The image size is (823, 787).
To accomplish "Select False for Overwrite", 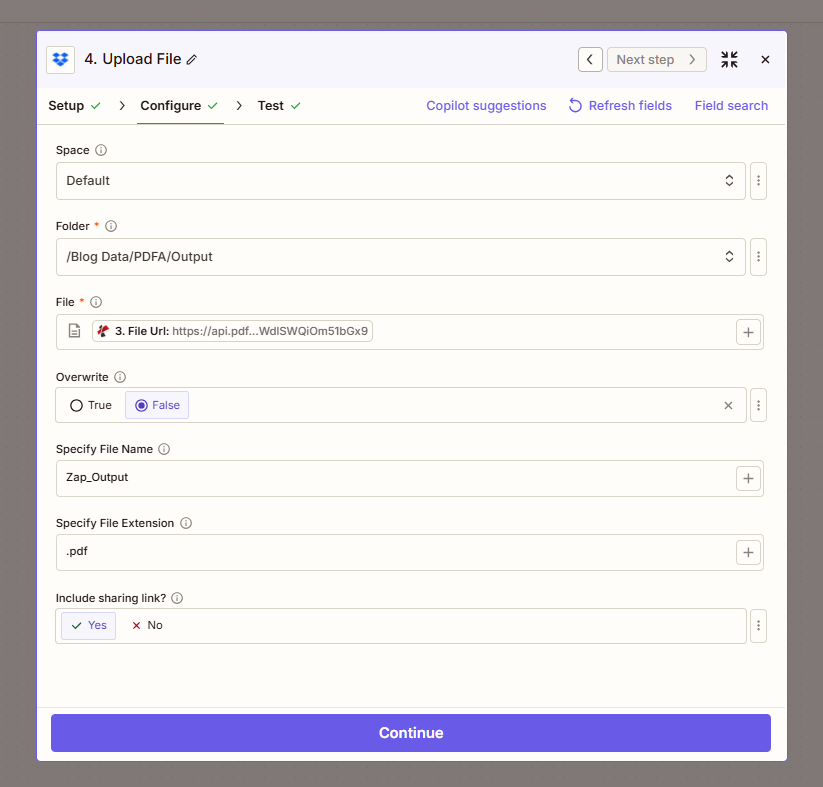I will point(157,405).
